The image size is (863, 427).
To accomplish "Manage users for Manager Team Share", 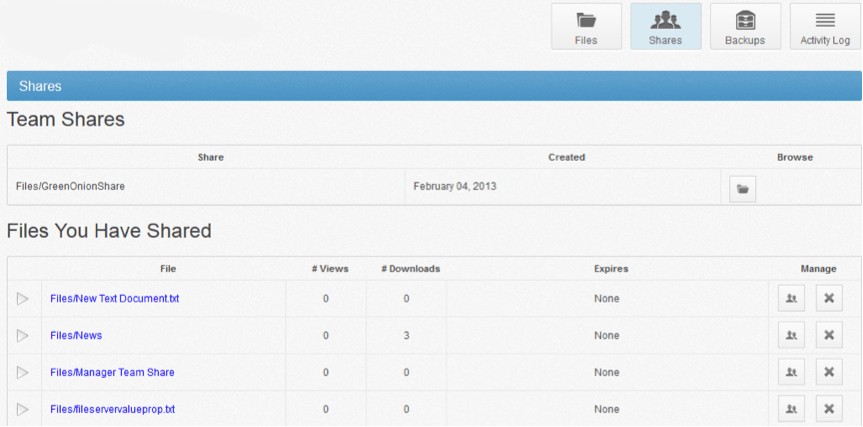I will (x=791, y=372).
